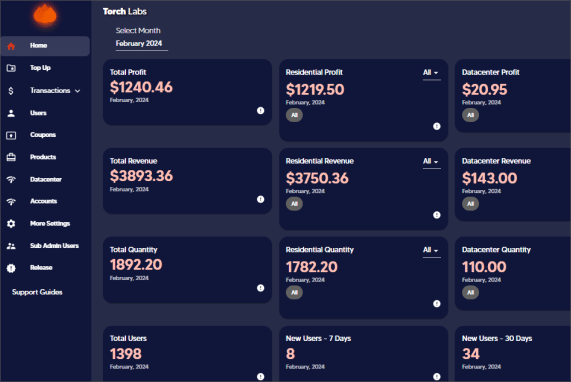Screen dimensions: 571x382
Task: Click info icon on Residential Revenue card
Action: 437,215
